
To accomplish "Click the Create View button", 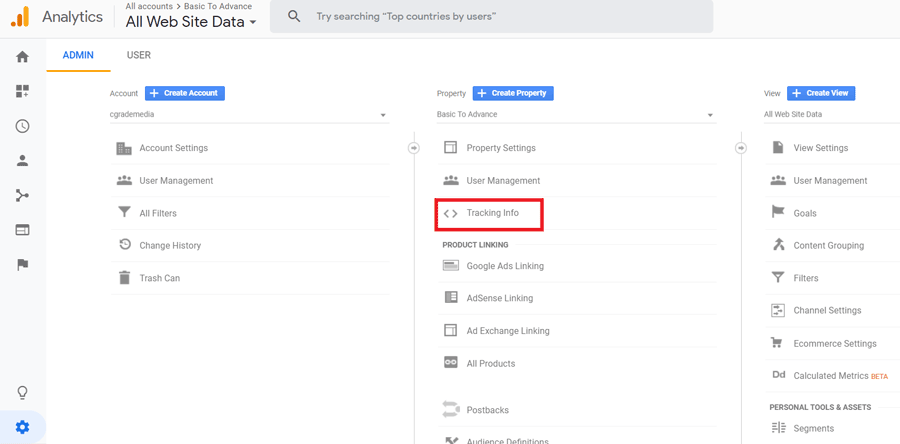I will point(821,93).
